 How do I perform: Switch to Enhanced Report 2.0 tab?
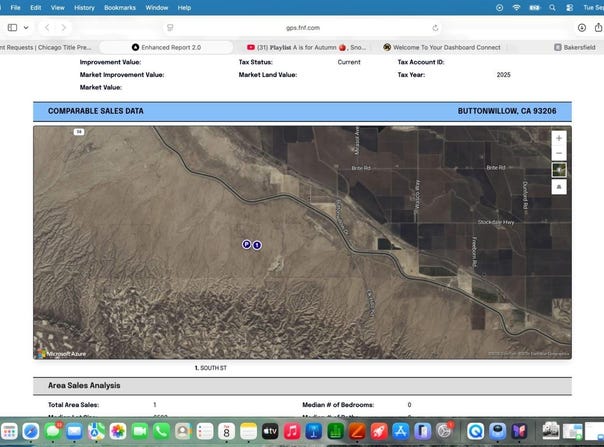point(166,47)
